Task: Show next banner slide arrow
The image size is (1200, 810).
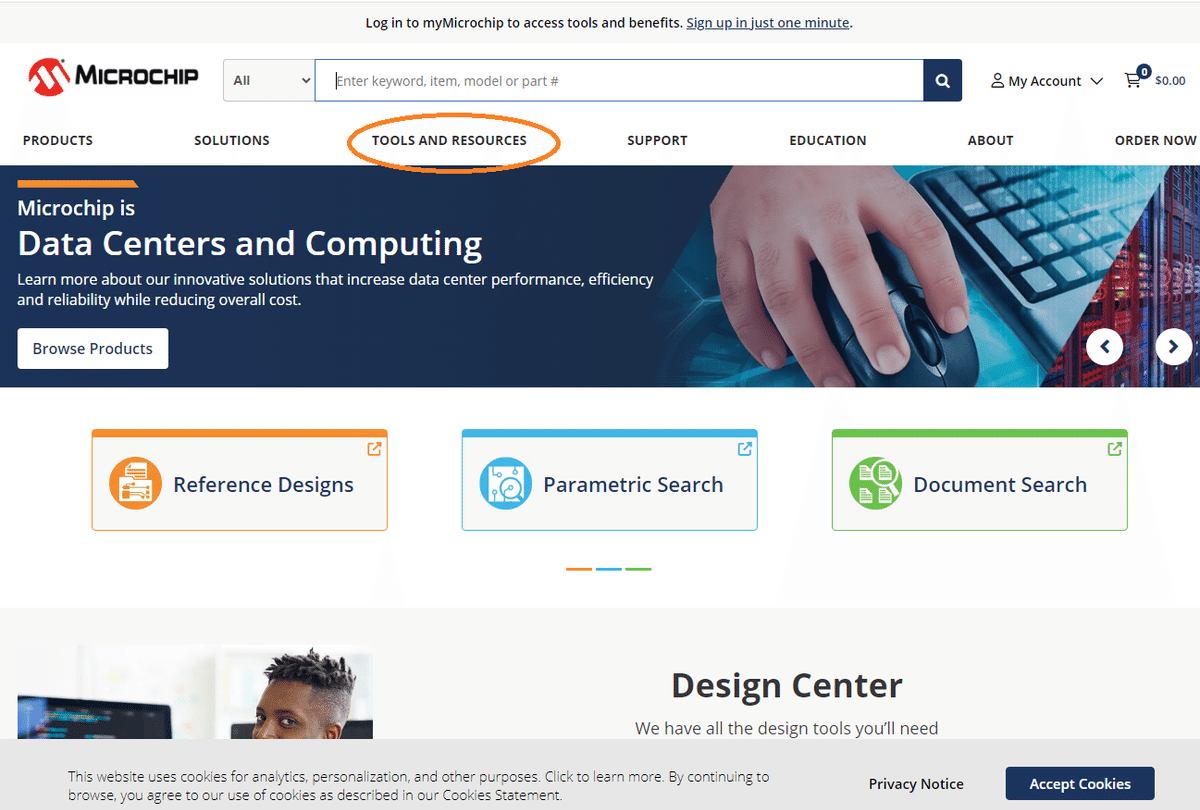Action: point(1173,347)
